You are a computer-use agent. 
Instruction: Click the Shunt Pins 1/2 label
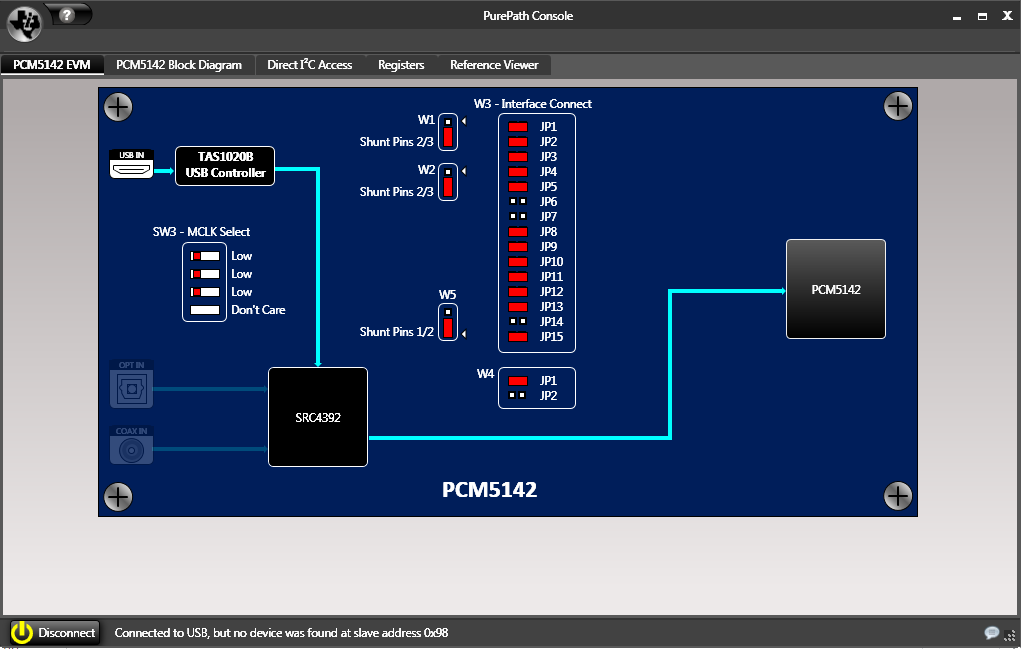point(397,332)
